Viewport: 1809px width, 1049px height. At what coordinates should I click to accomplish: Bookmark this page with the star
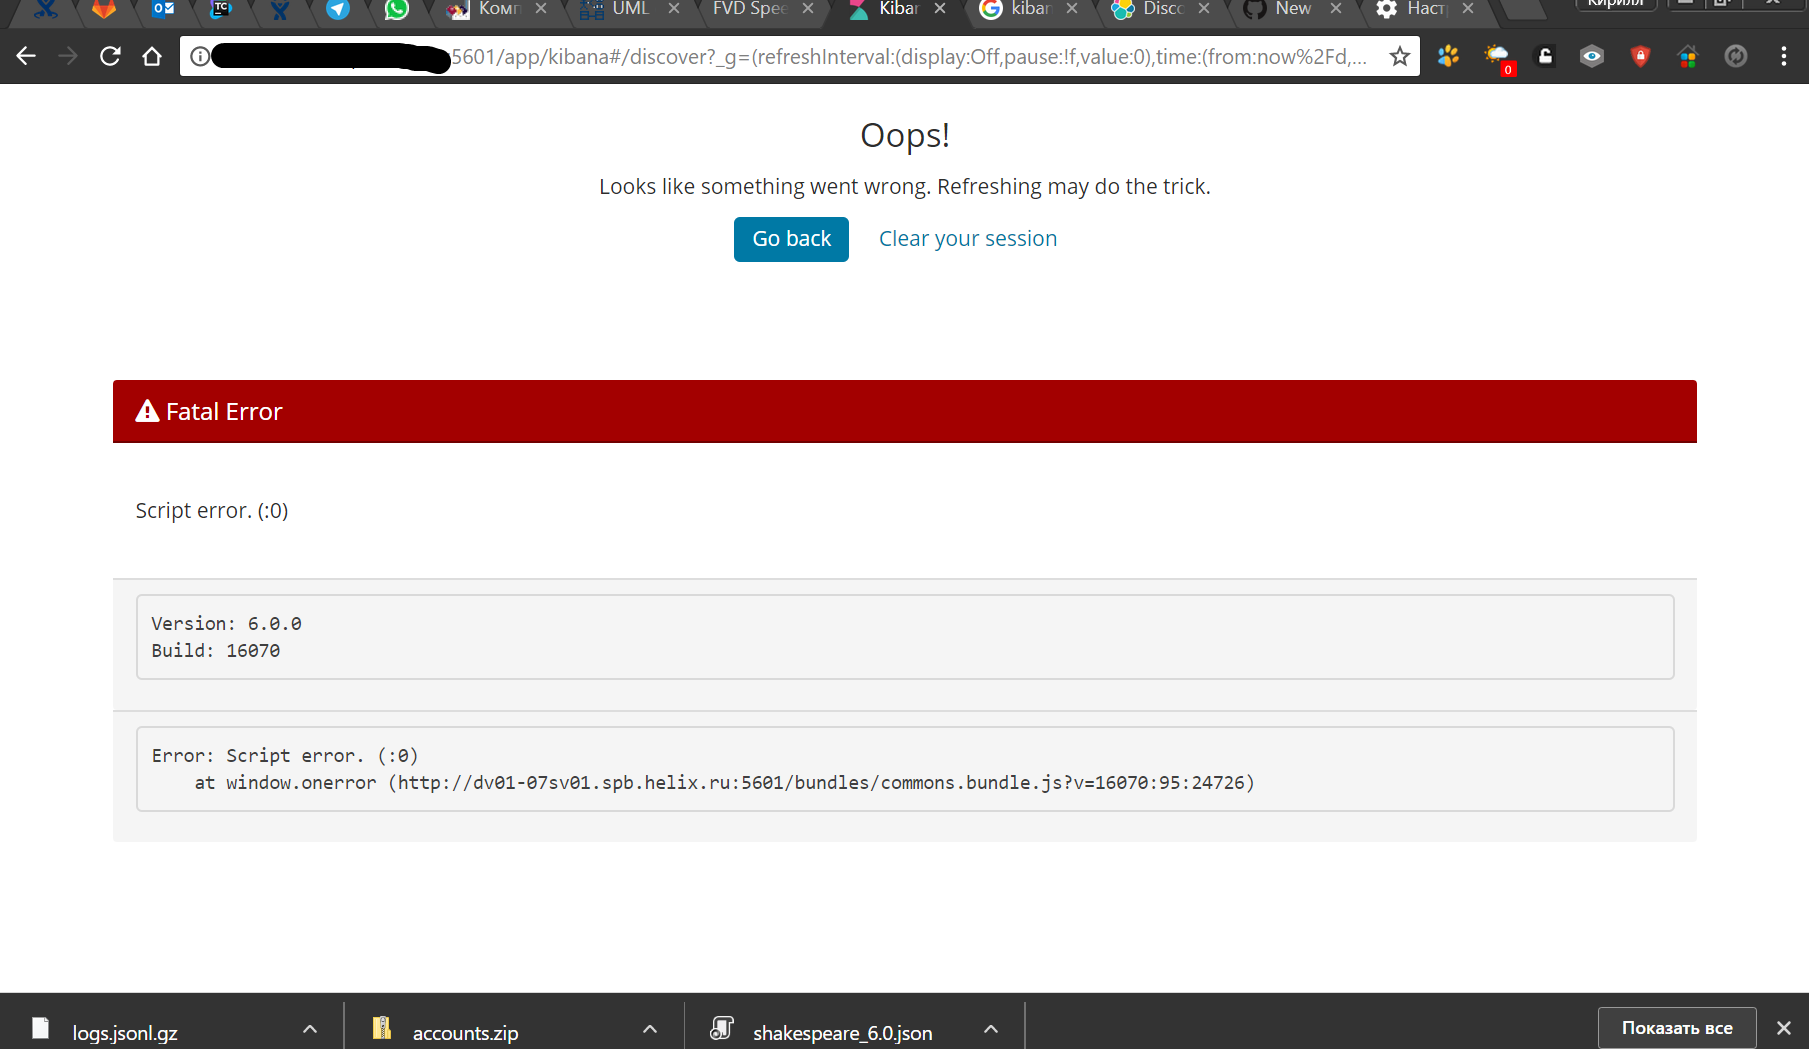1399,57
